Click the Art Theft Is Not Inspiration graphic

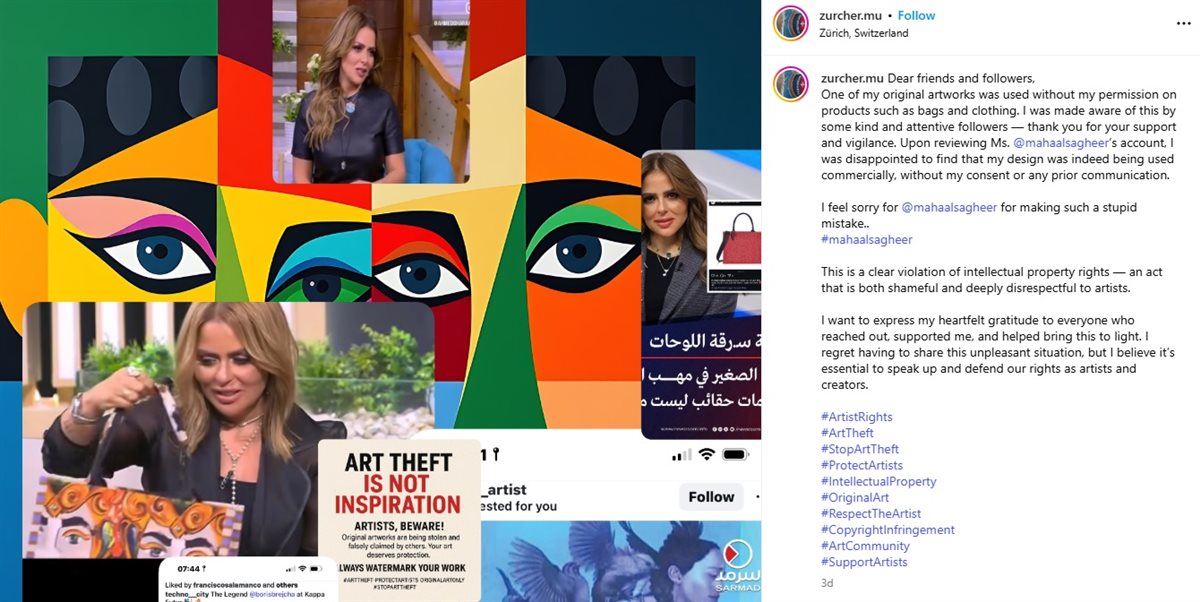tap(400, 515)
